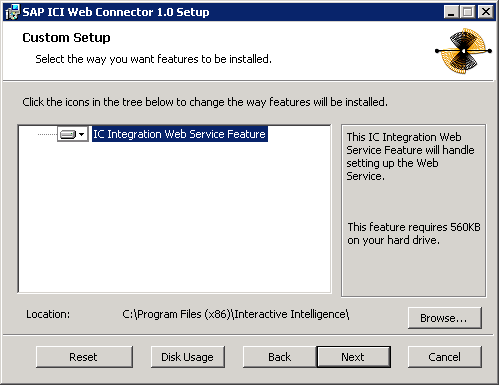This screenshot has width=499, height=385.
Task: Click the Reset button
Action: [x=84, y=357]
